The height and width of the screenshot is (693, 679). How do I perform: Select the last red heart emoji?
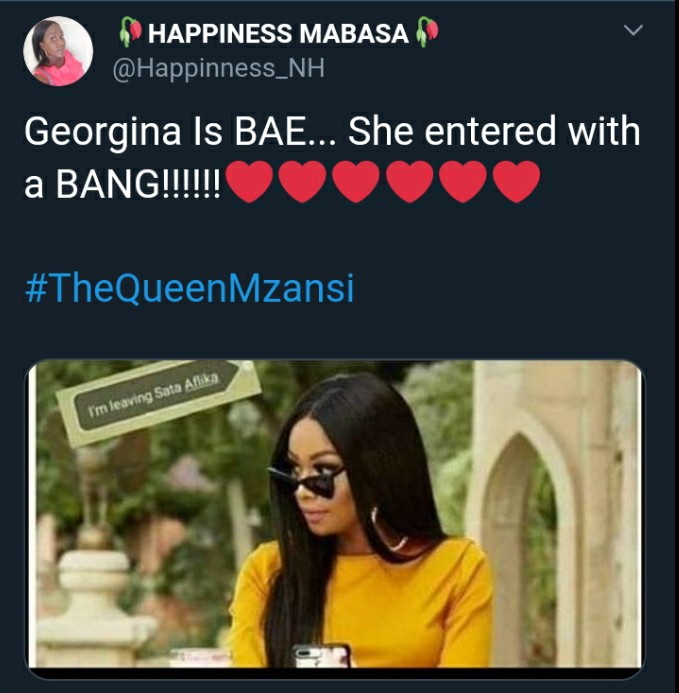click(x=516, y=182)
